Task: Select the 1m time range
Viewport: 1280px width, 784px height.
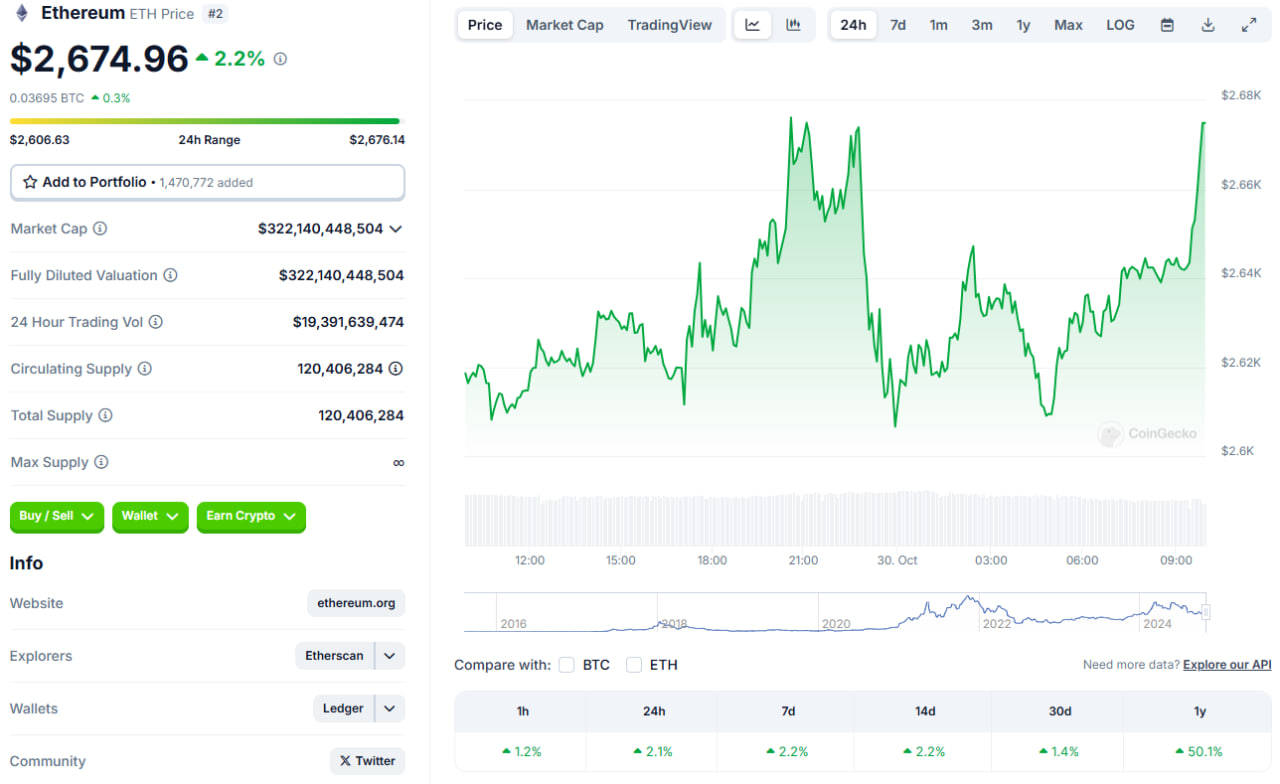Action: 938,25
